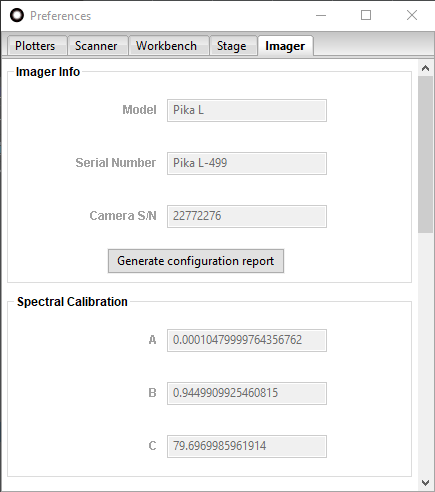Go to the Stage tab
Screen dimensions: 435x492
231,46
